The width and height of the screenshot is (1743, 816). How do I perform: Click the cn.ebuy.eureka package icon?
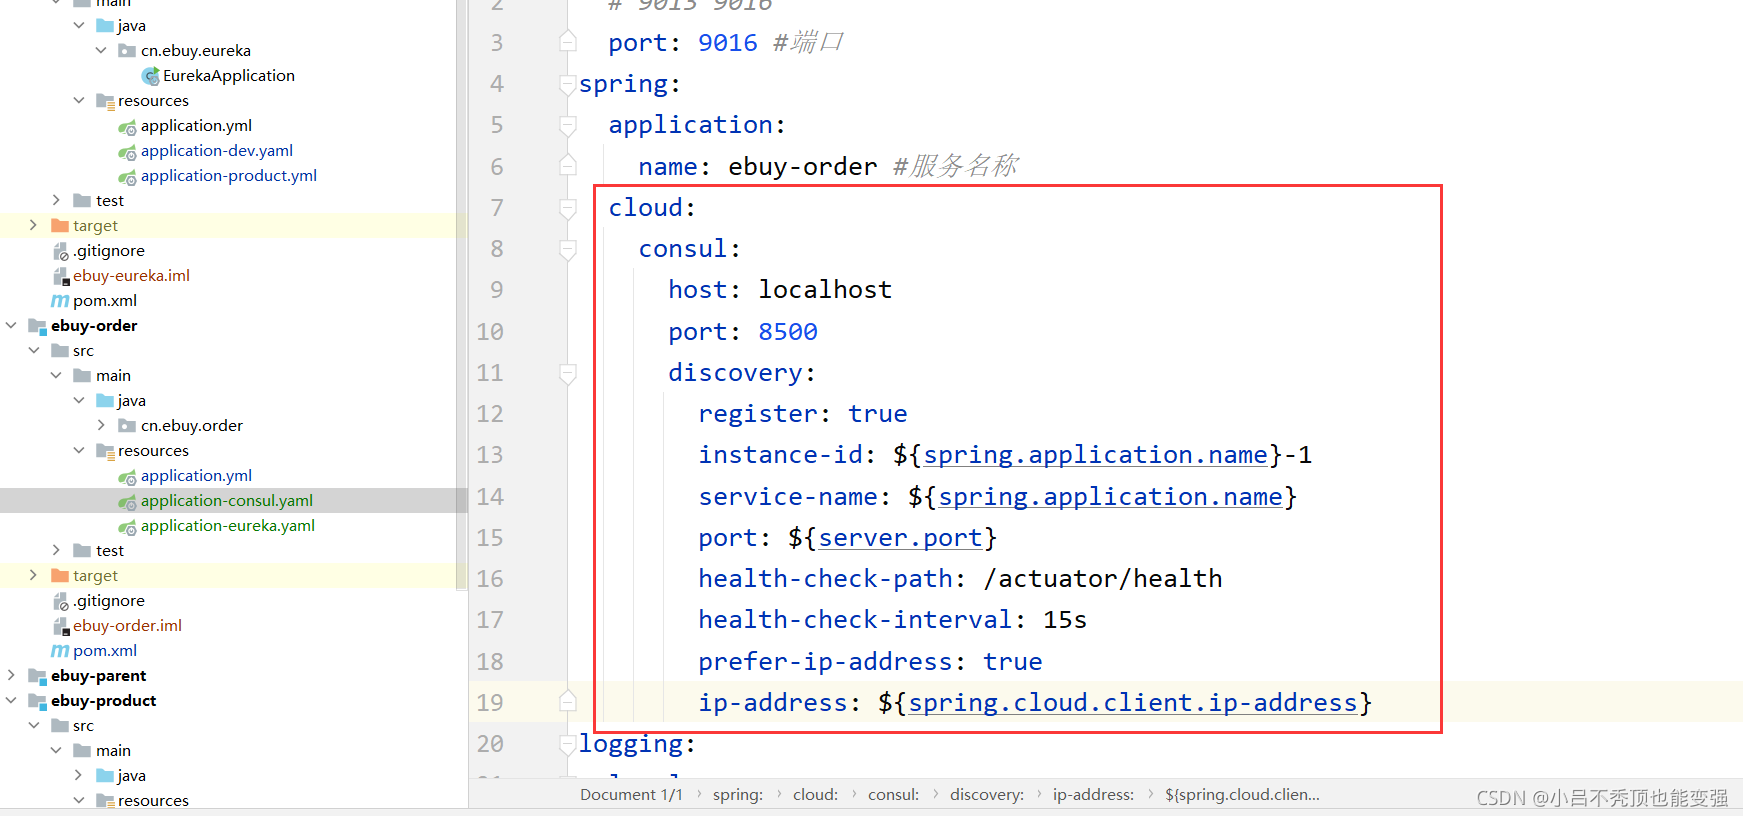coord(127,51)
